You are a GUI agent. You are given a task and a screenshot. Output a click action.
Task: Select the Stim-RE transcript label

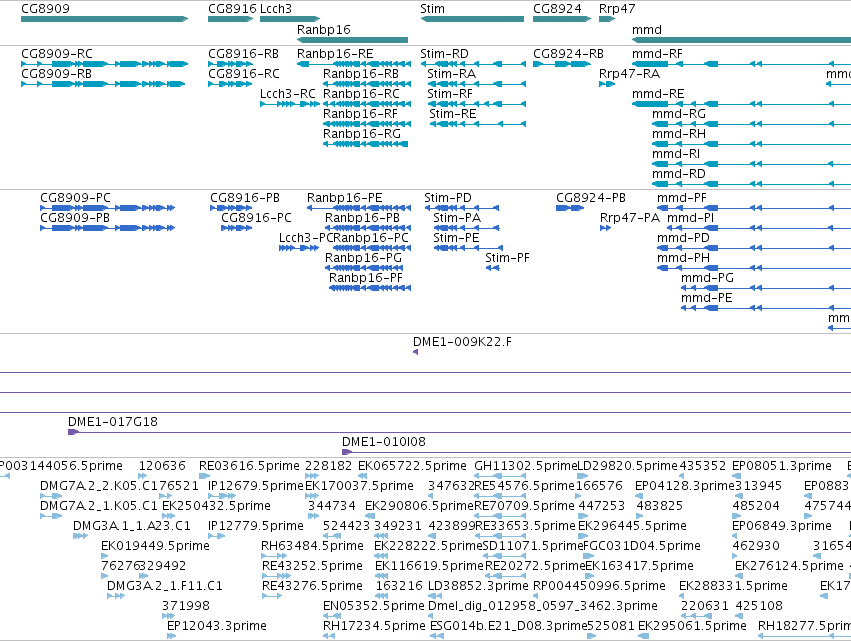point(453,114)
